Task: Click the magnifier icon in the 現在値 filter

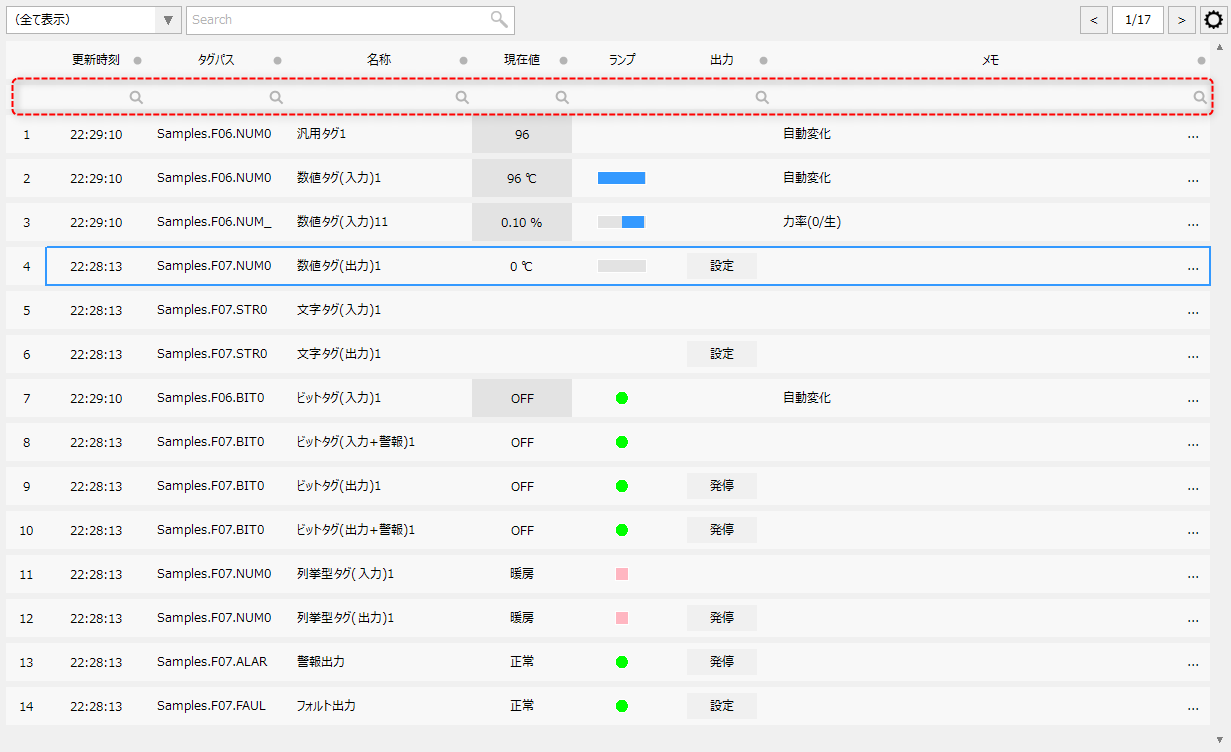Action: [x=562, y=97]
